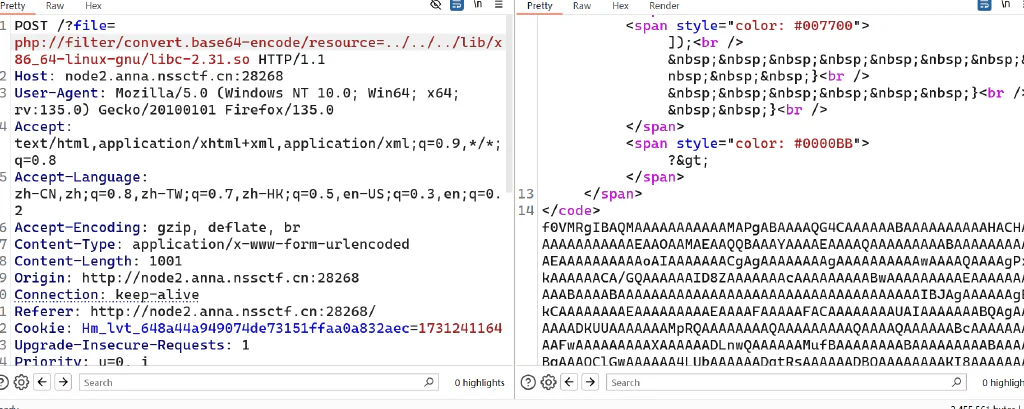Click the User-Agent header line
Screen dimensions: 1024x409
tap(237, 93)
